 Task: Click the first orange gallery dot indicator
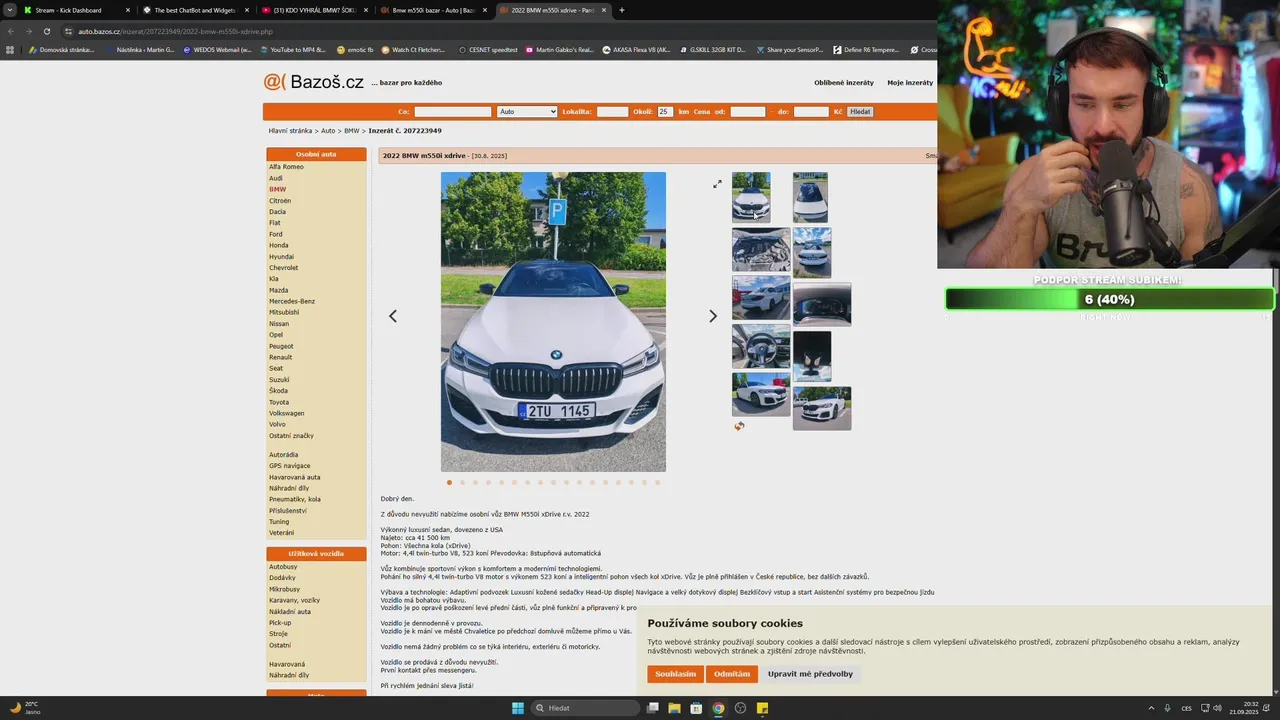click(449, 482)
